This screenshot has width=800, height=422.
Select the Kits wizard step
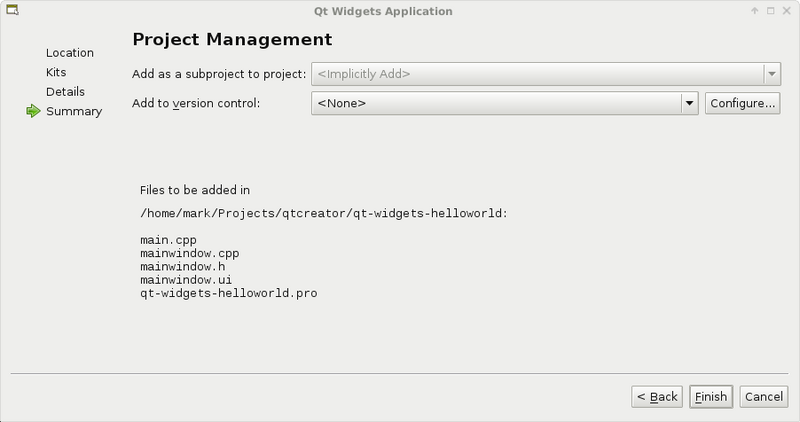click(56, 72)
